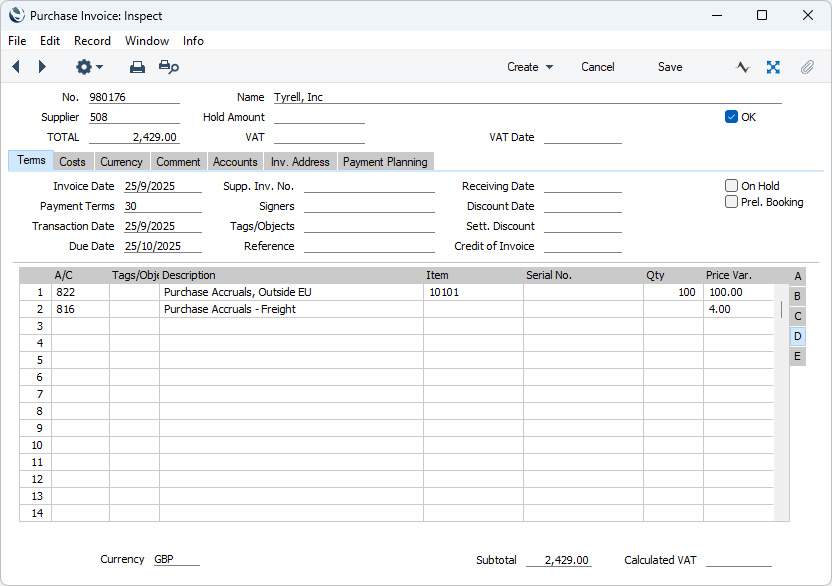Screen dimensions: 832x586
Task: Print the purchase invoice
Action: (x=137, y=67)
